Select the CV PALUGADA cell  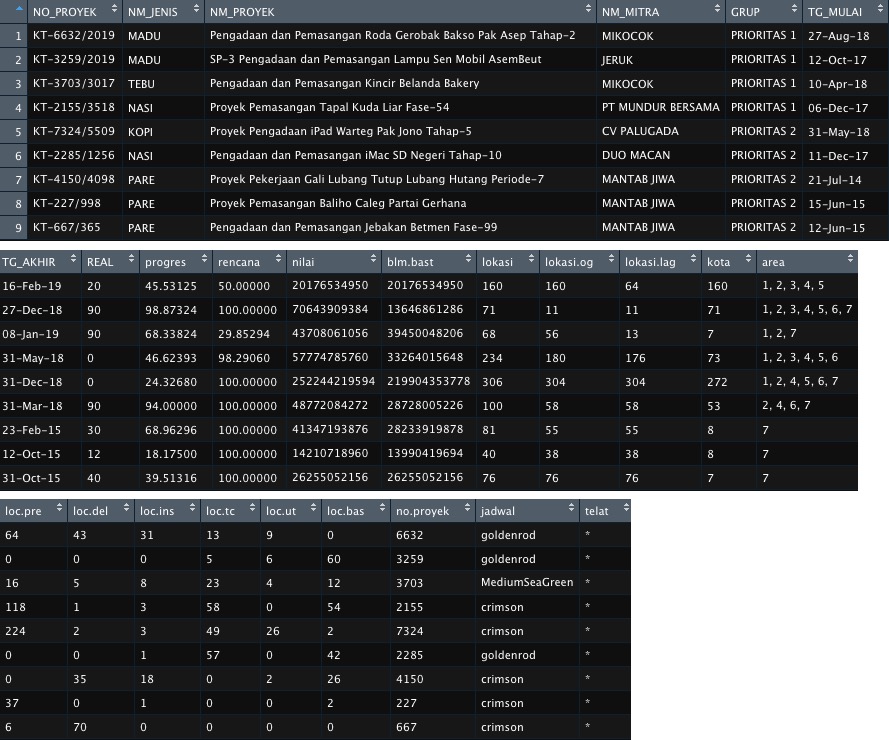click(640, 131)
